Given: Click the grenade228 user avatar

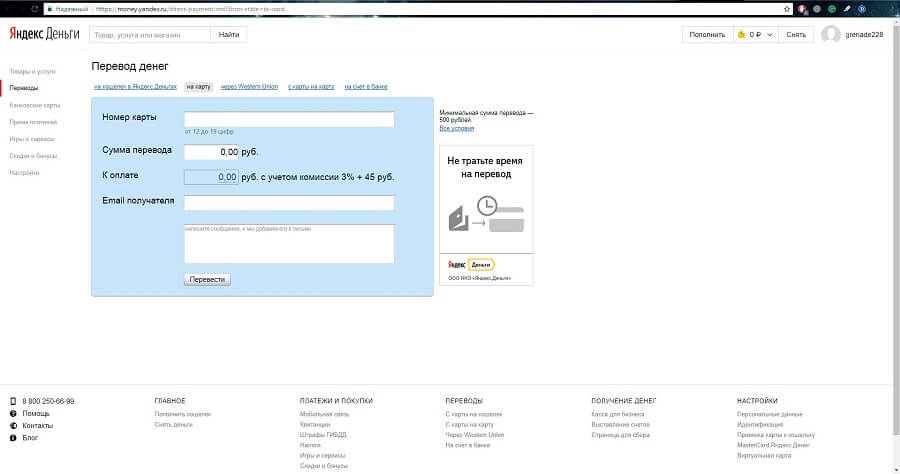Looking at the screenshot, I should coord(831,34).
